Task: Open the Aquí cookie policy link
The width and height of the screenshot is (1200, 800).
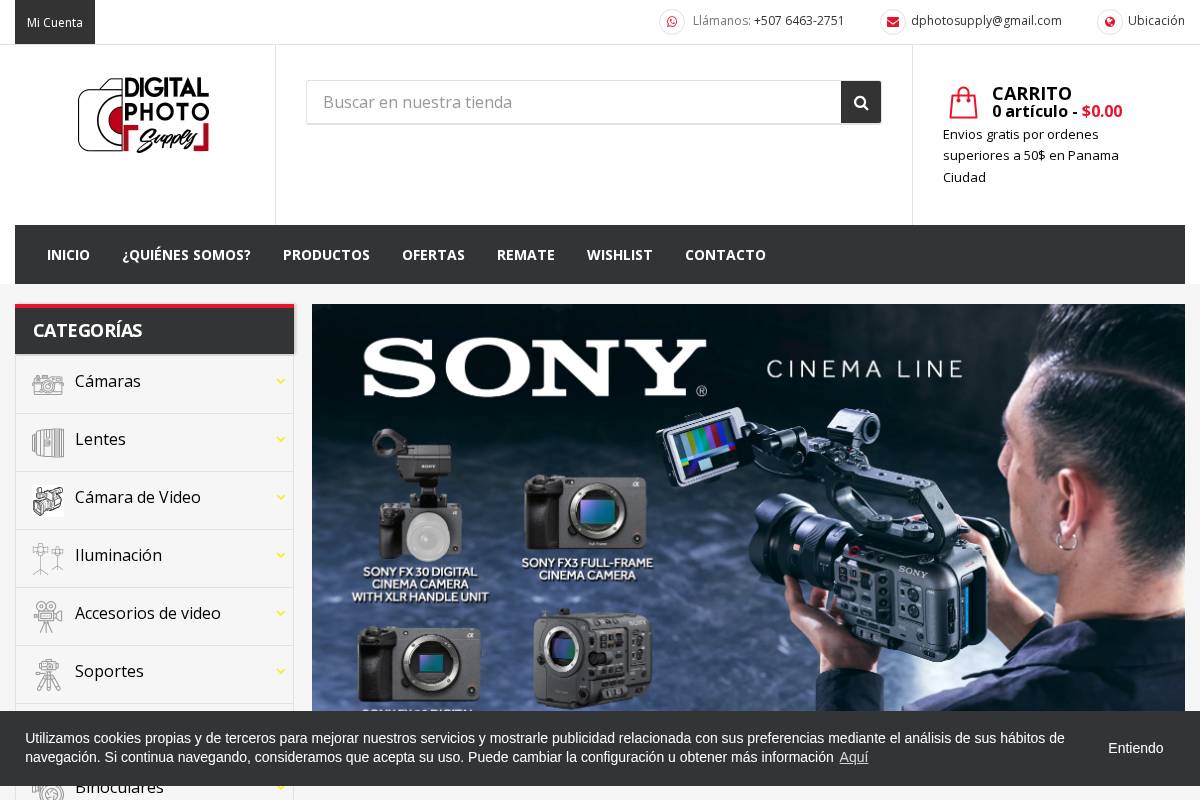Action: (853, 757)
